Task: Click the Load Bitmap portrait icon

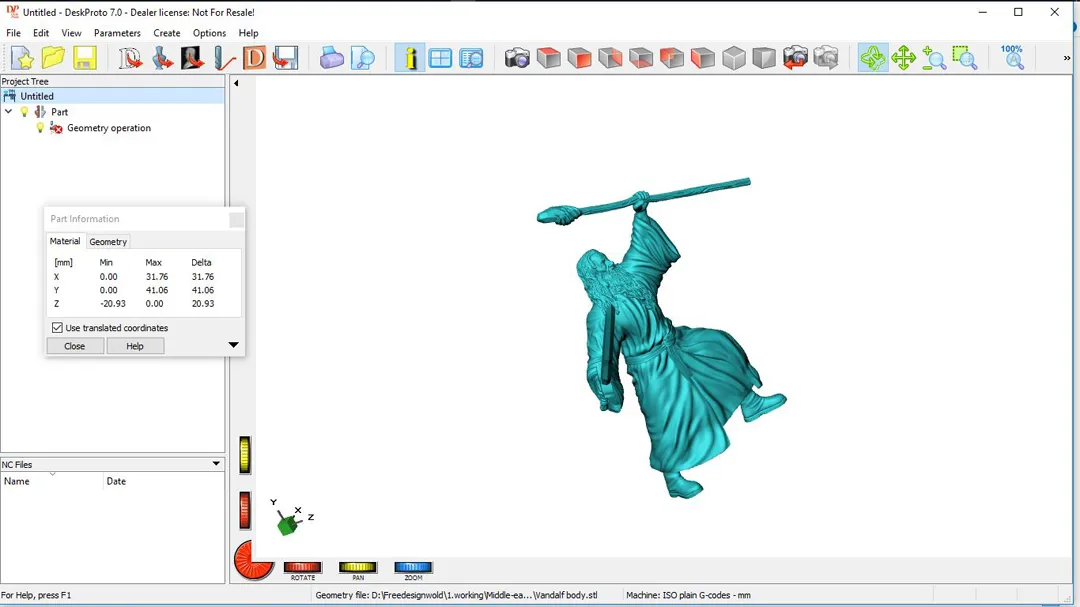Action: click(x=193, y=58)
